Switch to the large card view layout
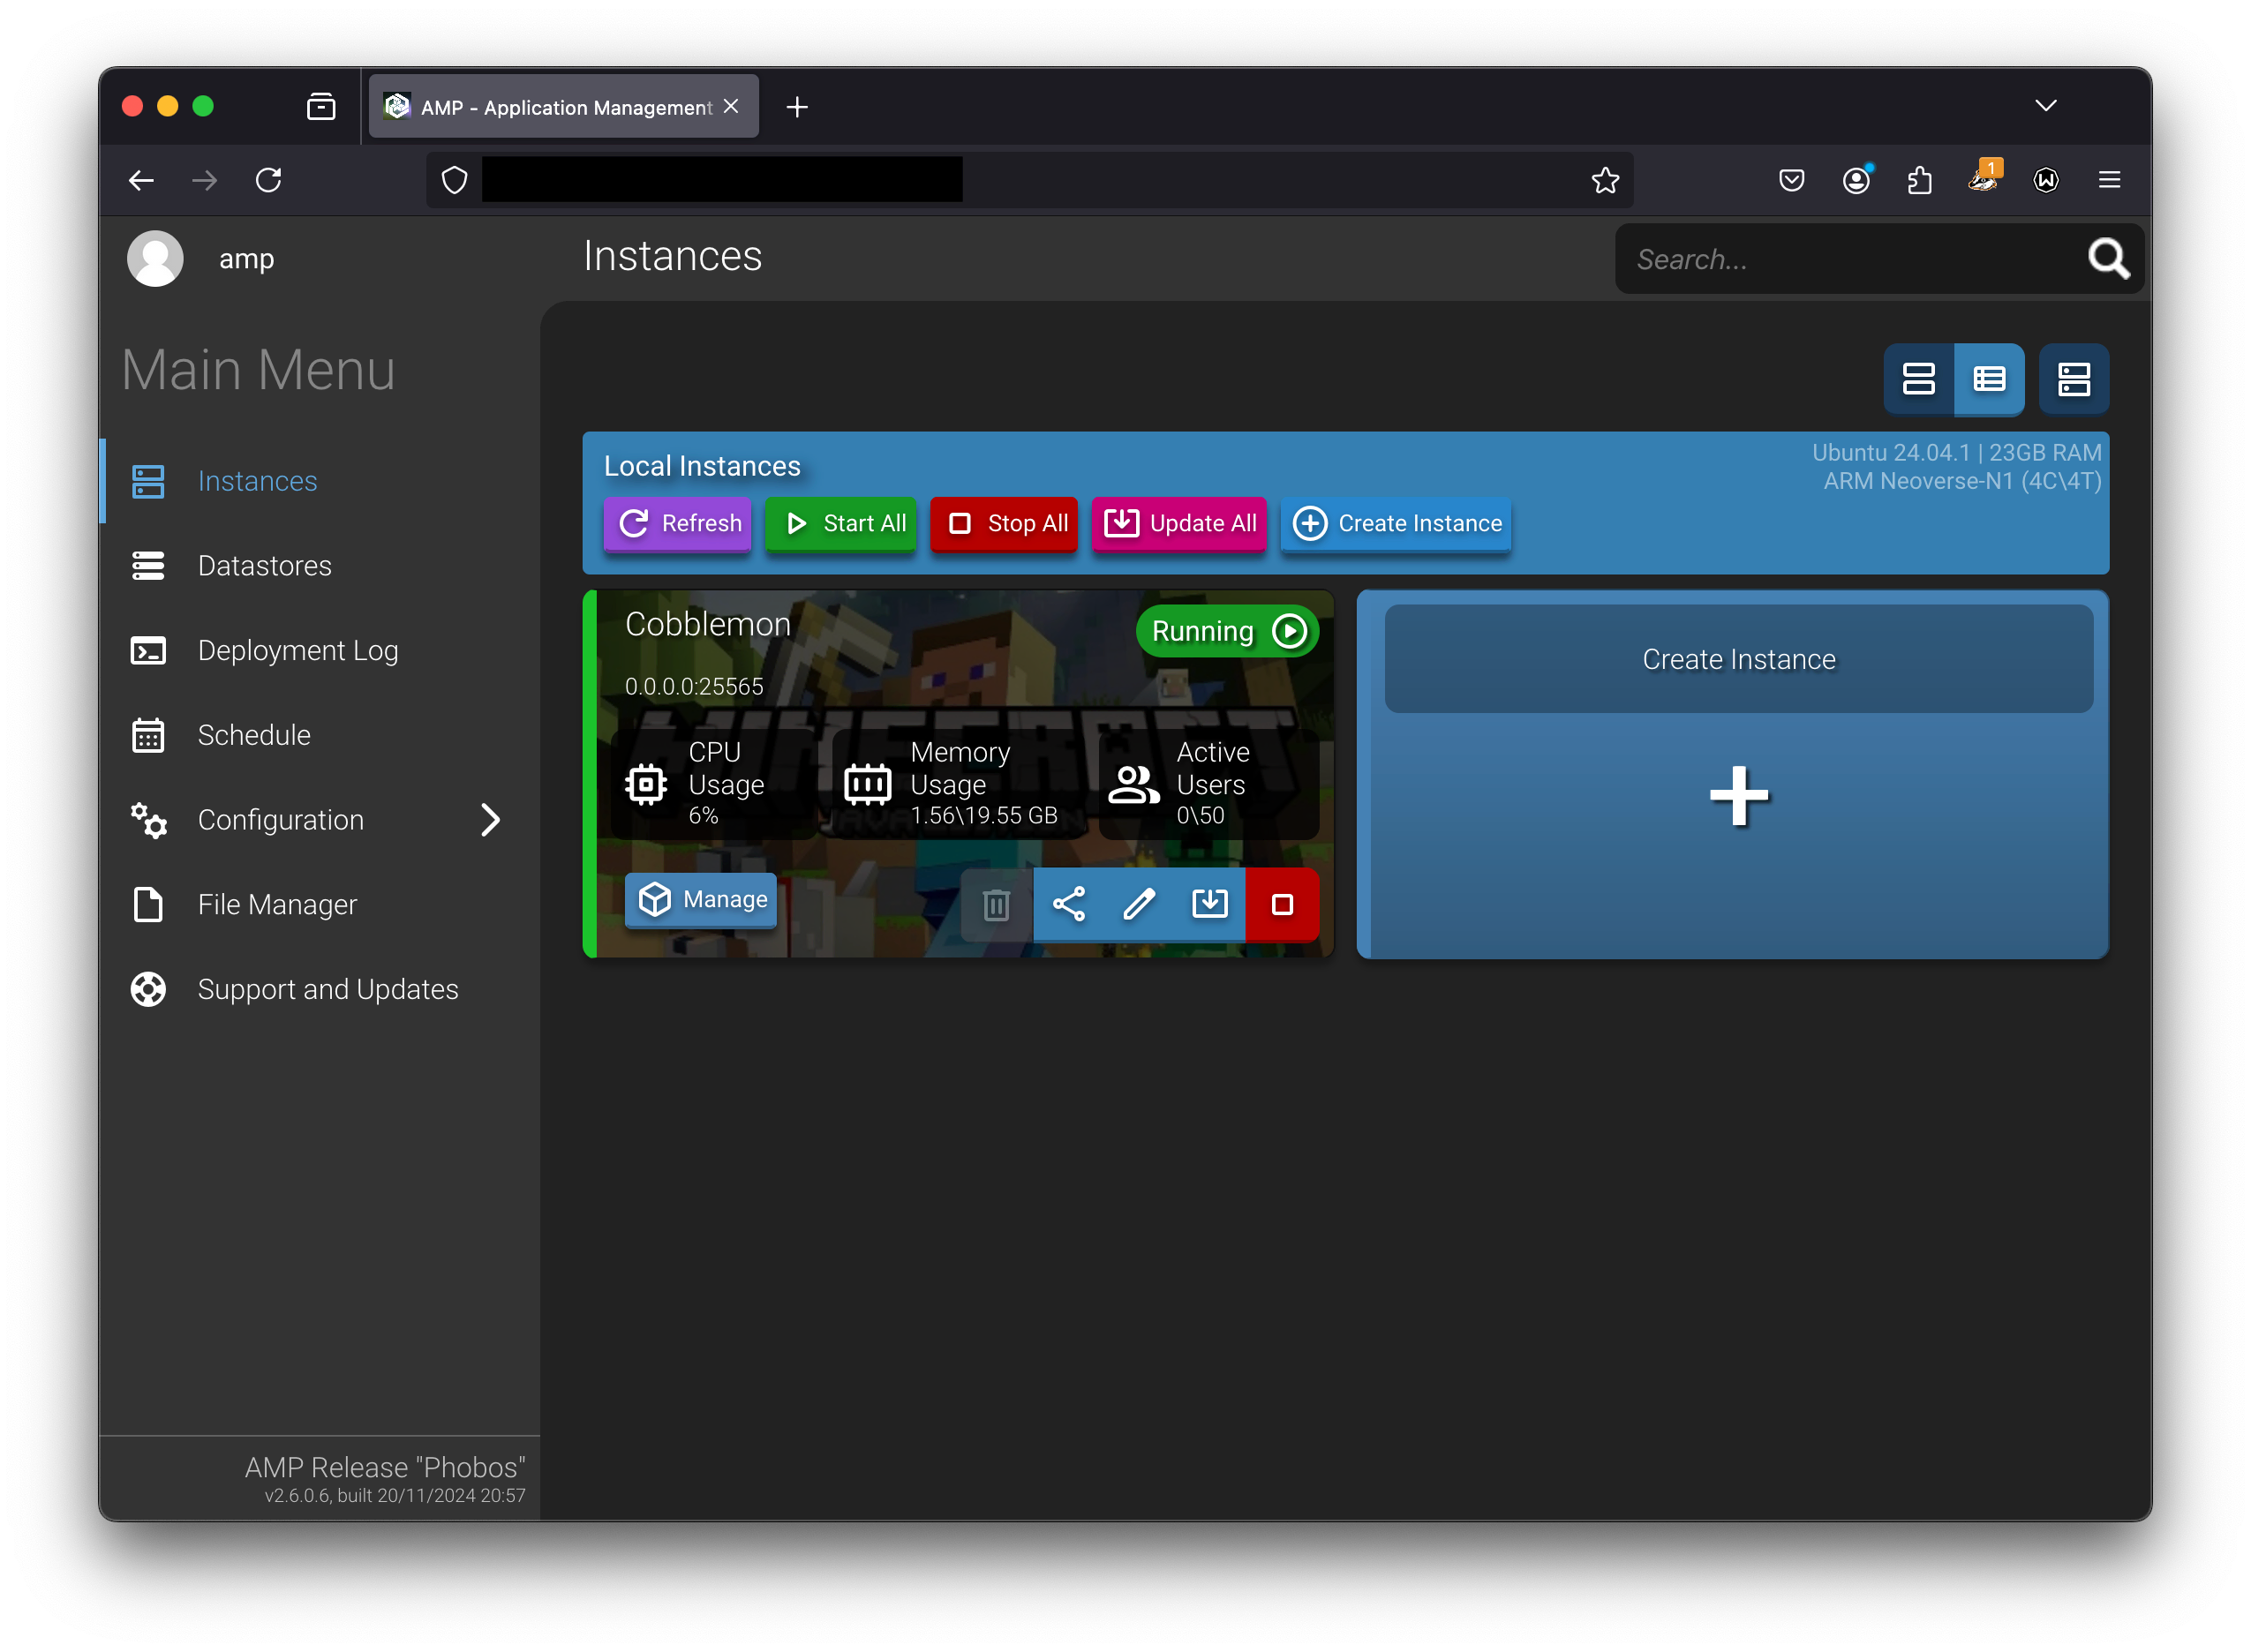Image resolution: width=2251 pixels, height=1652 pixels. 1919,379
